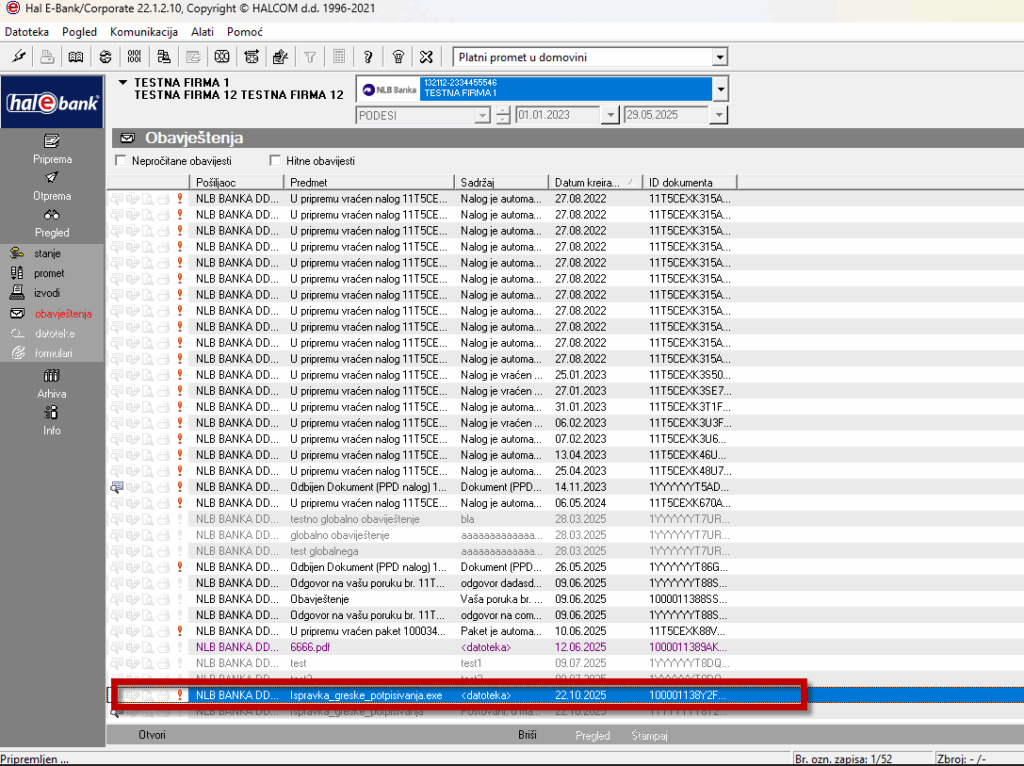
Task: Open the Arhiva section in sidebar
Action: point(52,383)
